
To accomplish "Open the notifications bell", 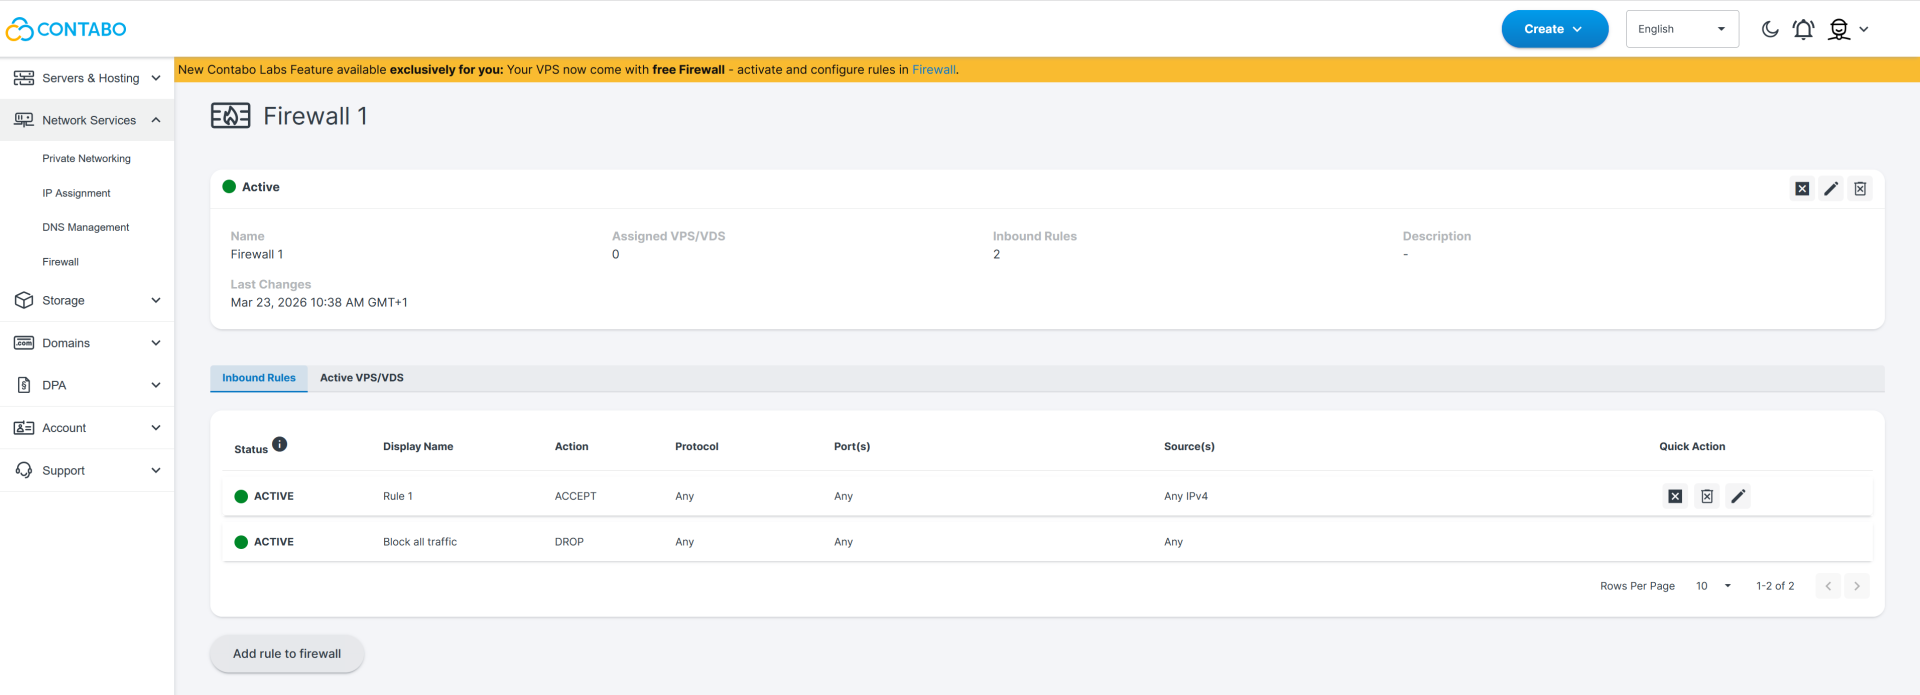I will (x=1803, y=29).
